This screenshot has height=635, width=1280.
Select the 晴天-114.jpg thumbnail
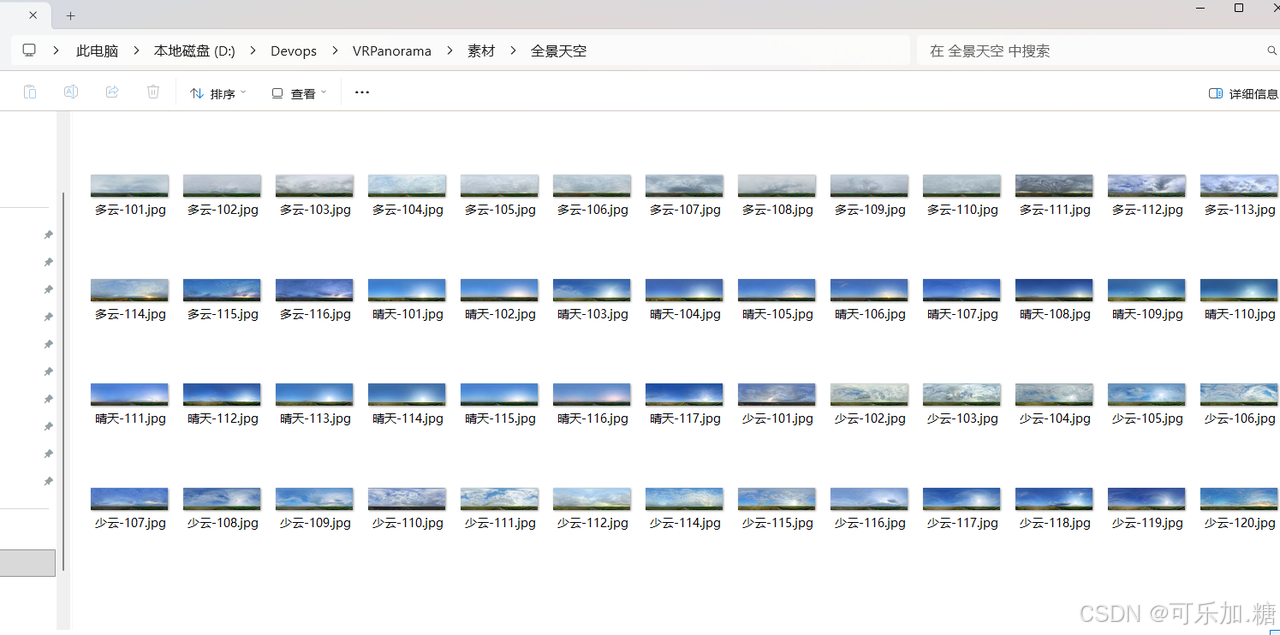pyautogui.click(x=407, y=394)
